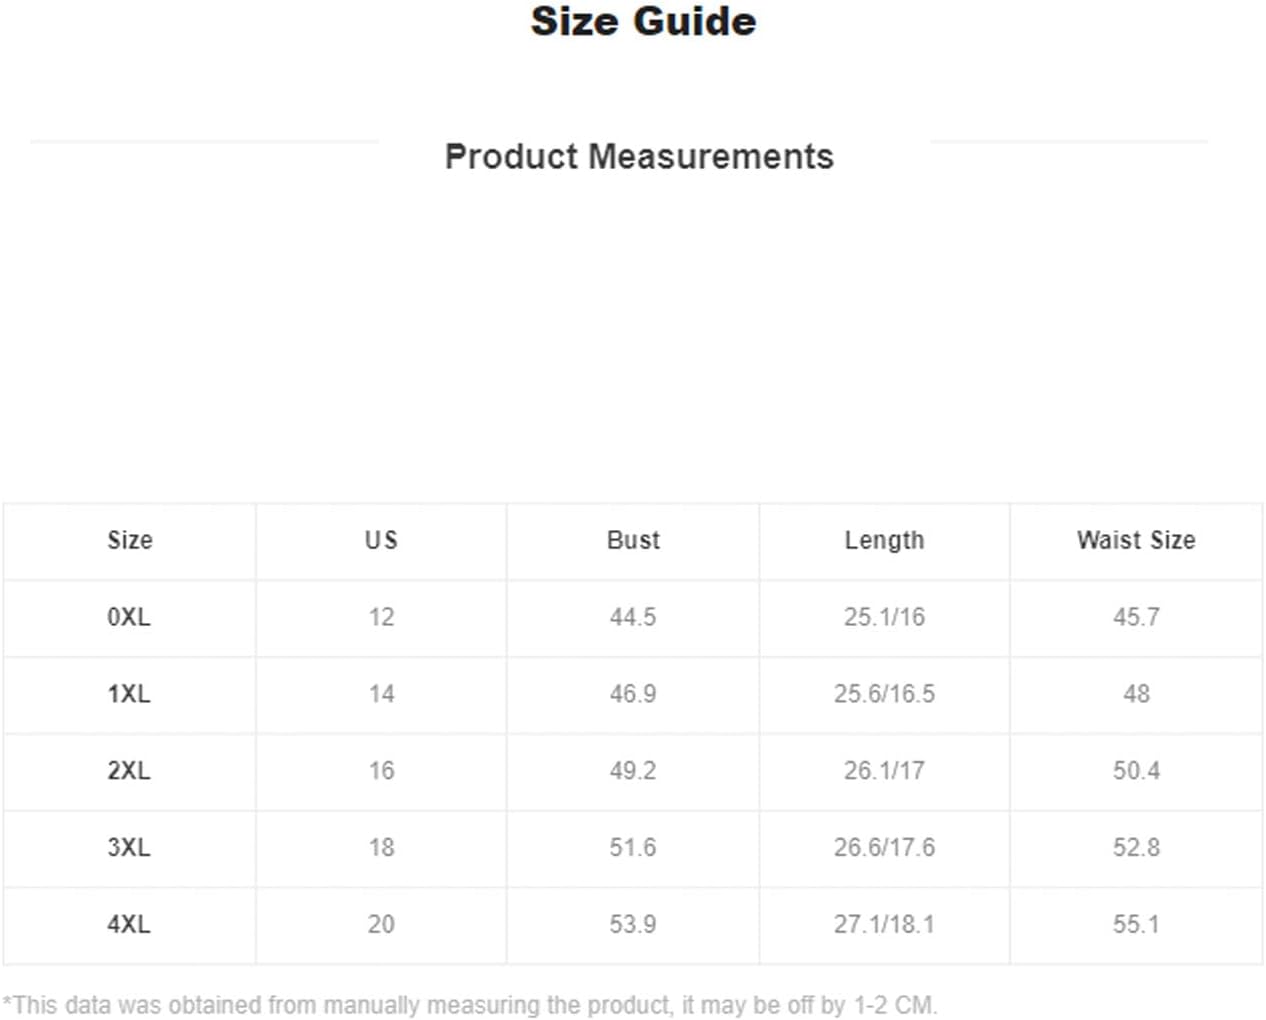Click the bust value 53.9
1266x1020 pixels.
point(633,925)
